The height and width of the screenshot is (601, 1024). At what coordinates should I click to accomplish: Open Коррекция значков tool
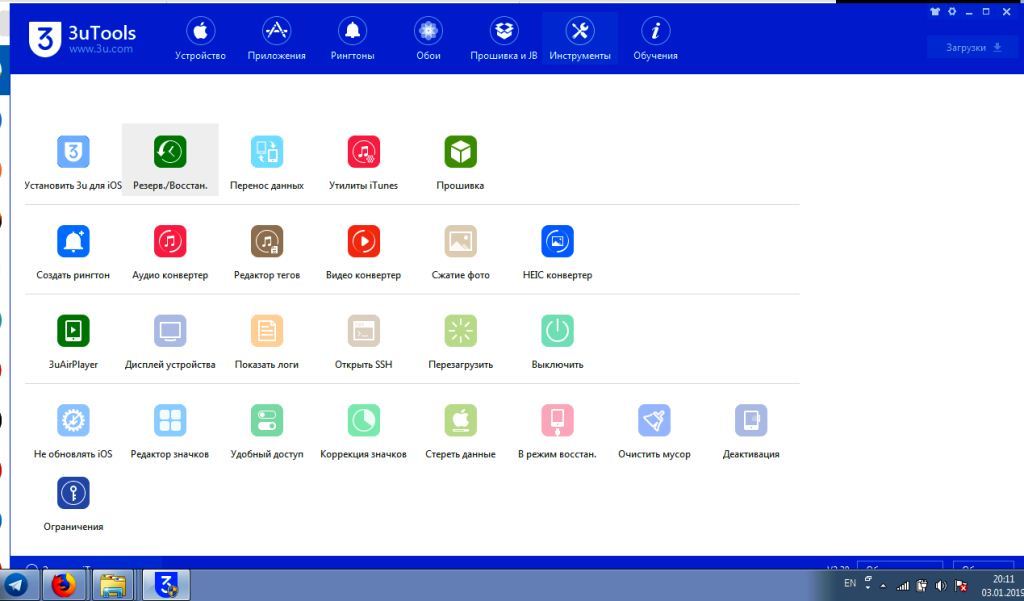363,432
